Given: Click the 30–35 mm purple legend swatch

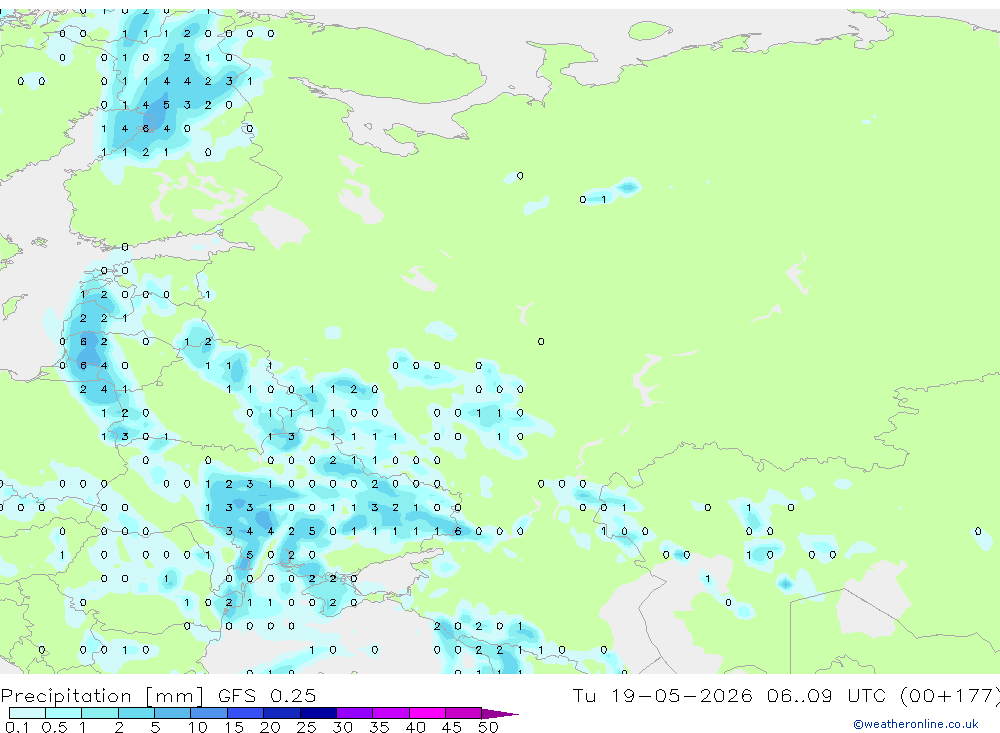Looking at the screenshot, I should click(x=355, y=713).
